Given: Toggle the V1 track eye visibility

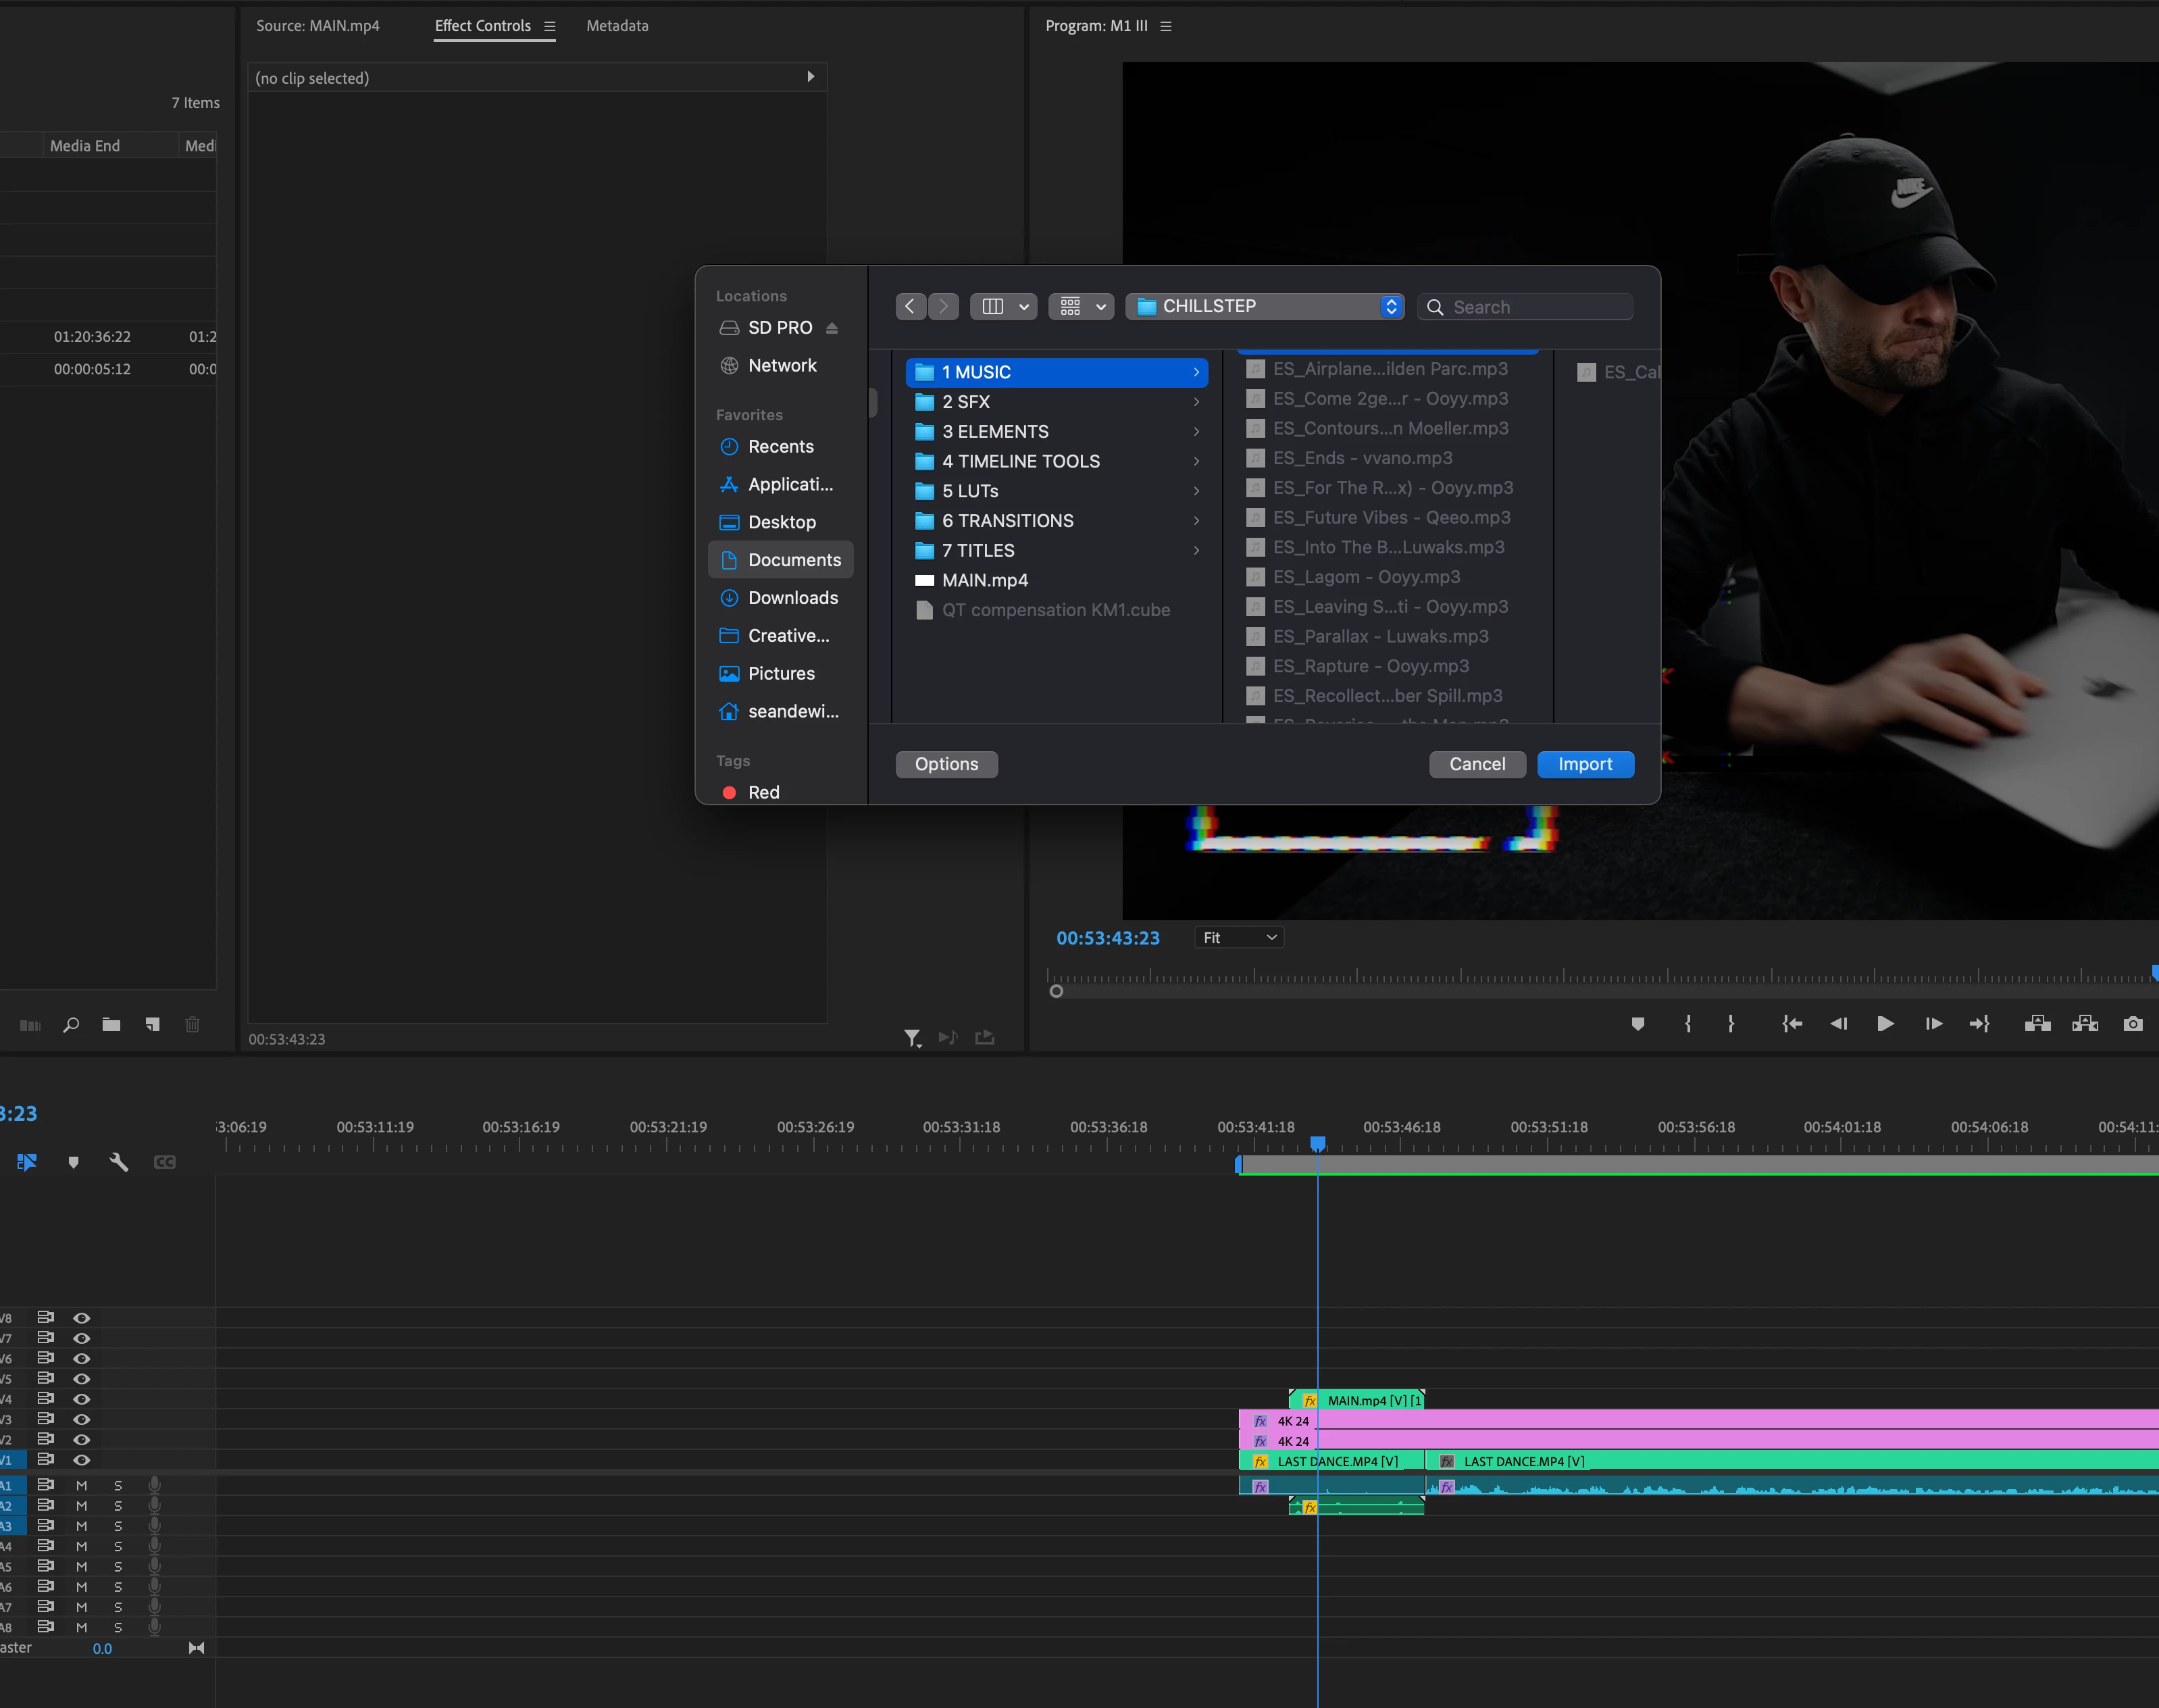Looking at the screenshot, I should [x=82, y=1460].
